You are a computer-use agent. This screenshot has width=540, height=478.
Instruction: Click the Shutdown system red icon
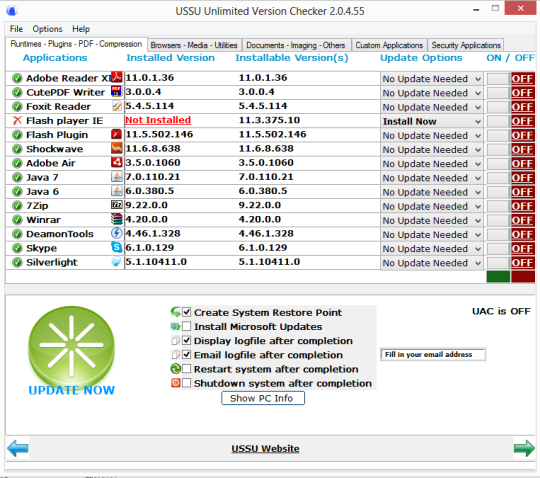click(x=176, y=383)
